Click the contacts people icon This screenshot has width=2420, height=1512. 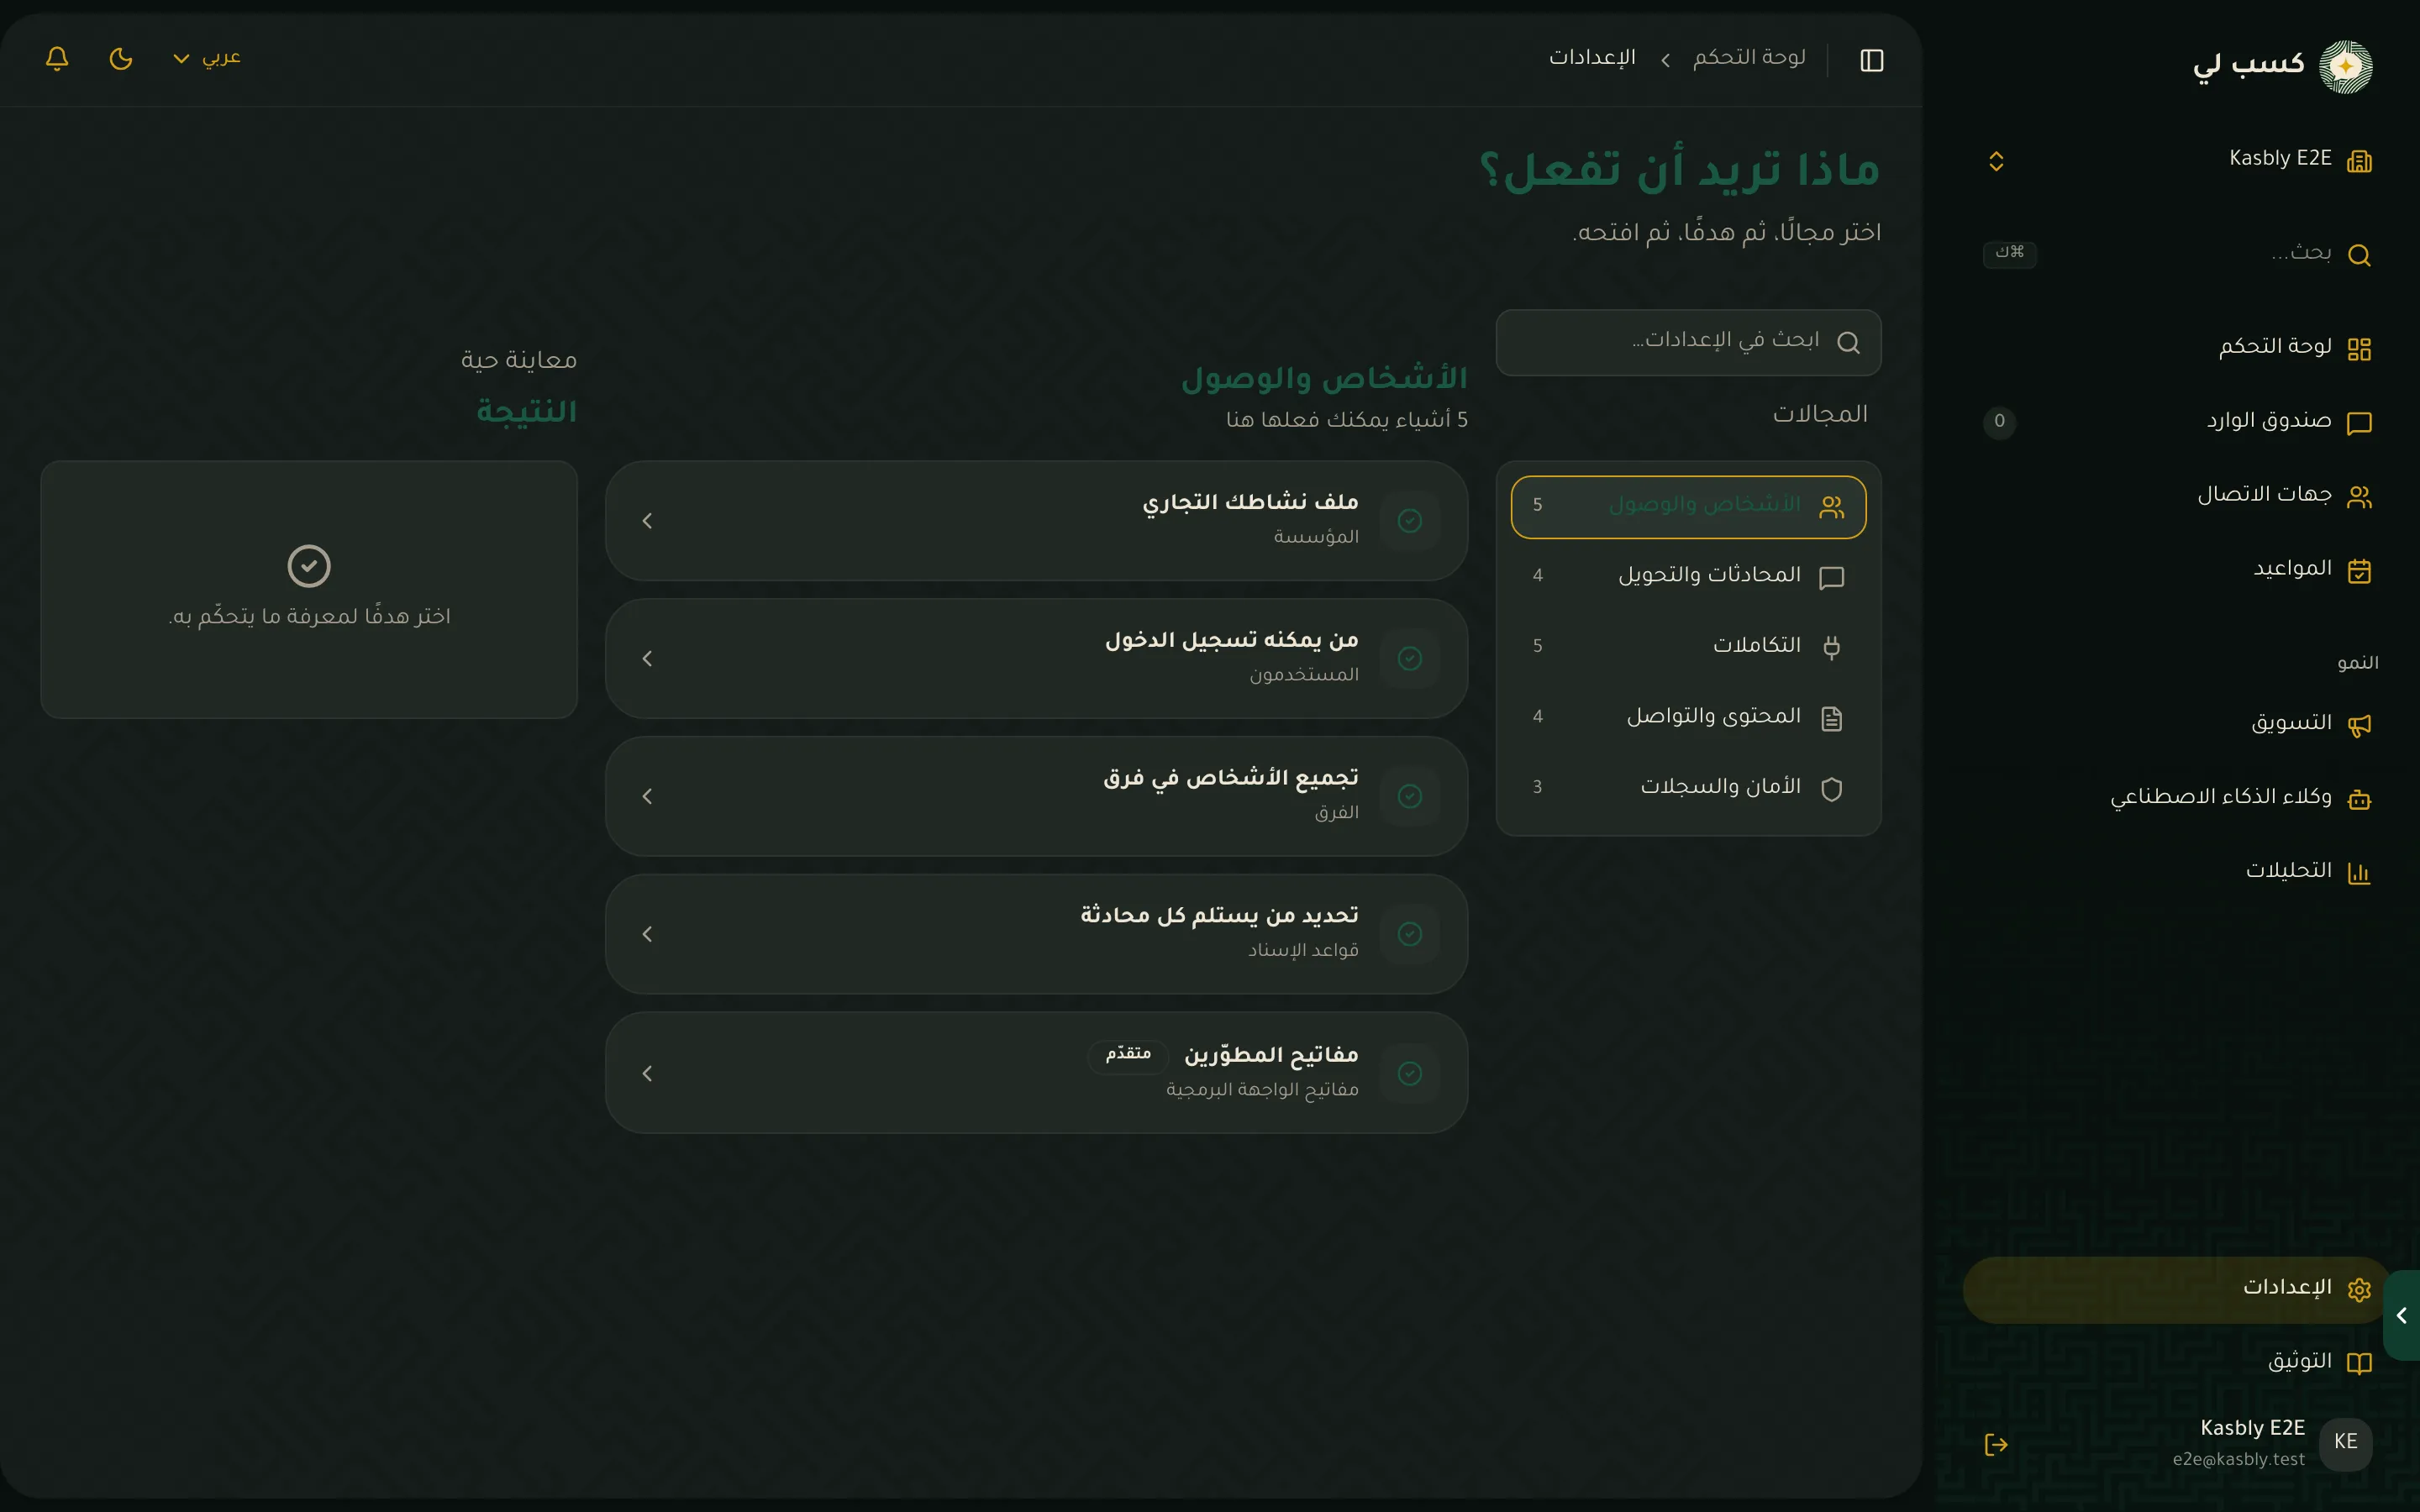(x=2359, y=497)
